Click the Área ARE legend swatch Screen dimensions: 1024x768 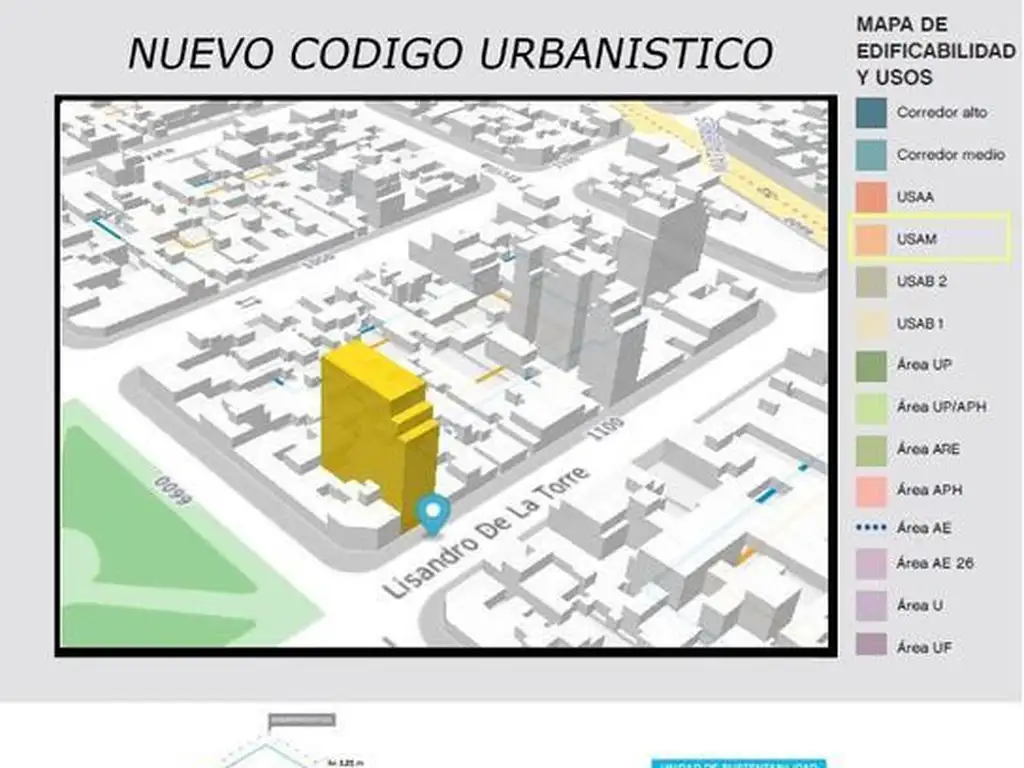[x=870, y=450]
